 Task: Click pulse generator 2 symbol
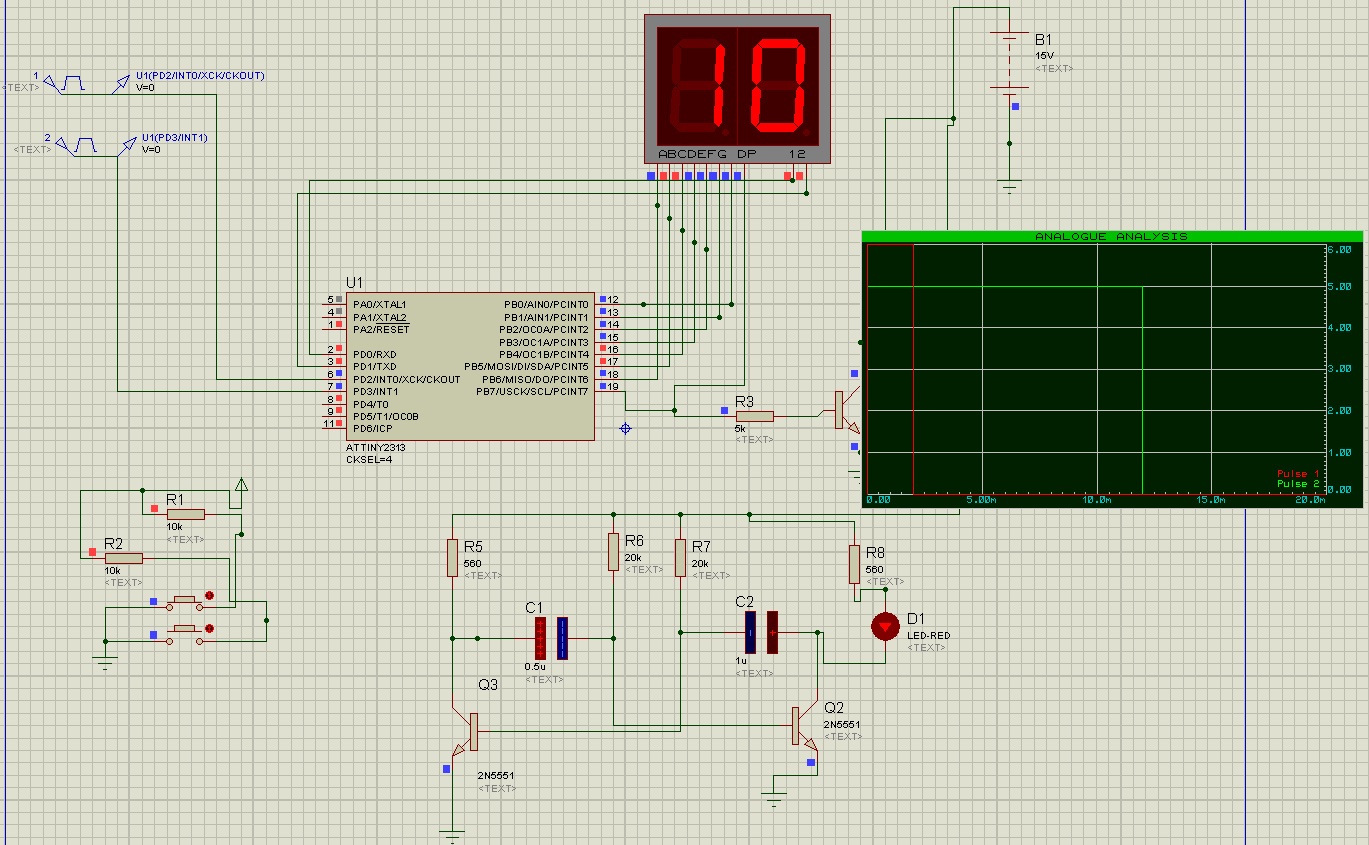pos(80,145)
